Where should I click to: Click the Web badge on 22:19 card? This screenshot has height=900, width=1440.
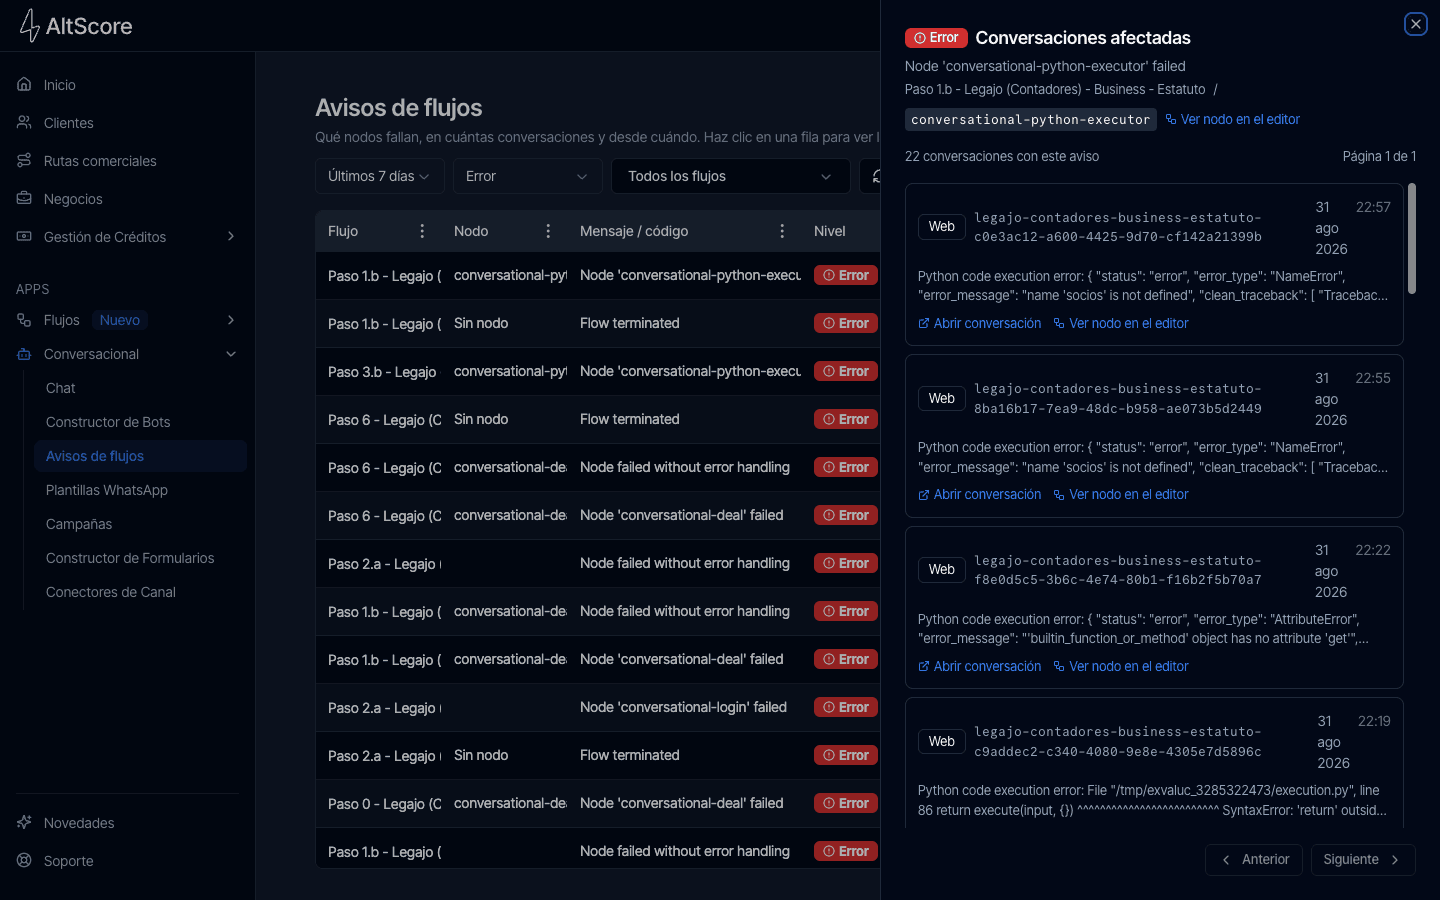click(942, 742)
